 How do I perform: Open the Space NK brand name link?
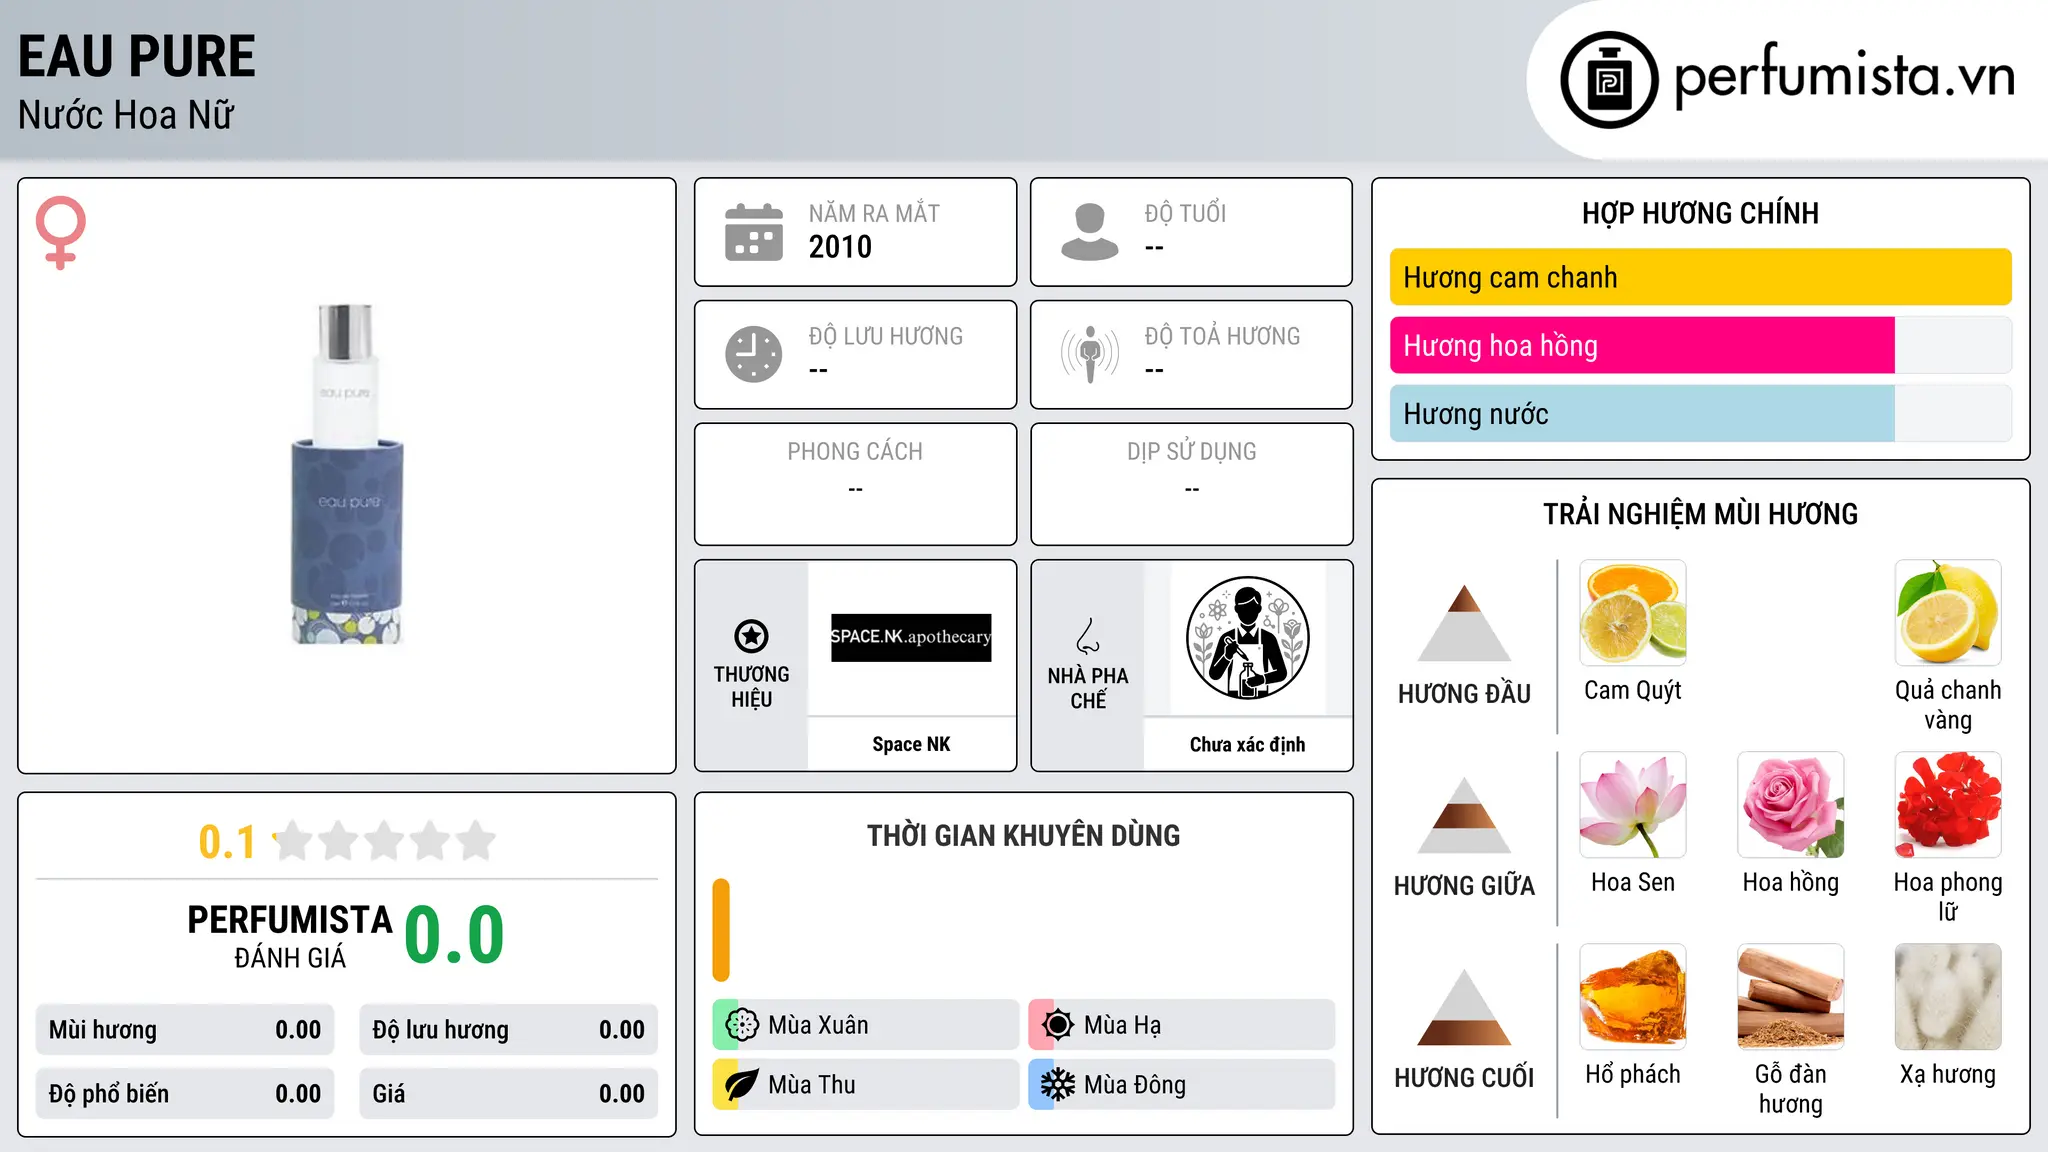point(911,744)
